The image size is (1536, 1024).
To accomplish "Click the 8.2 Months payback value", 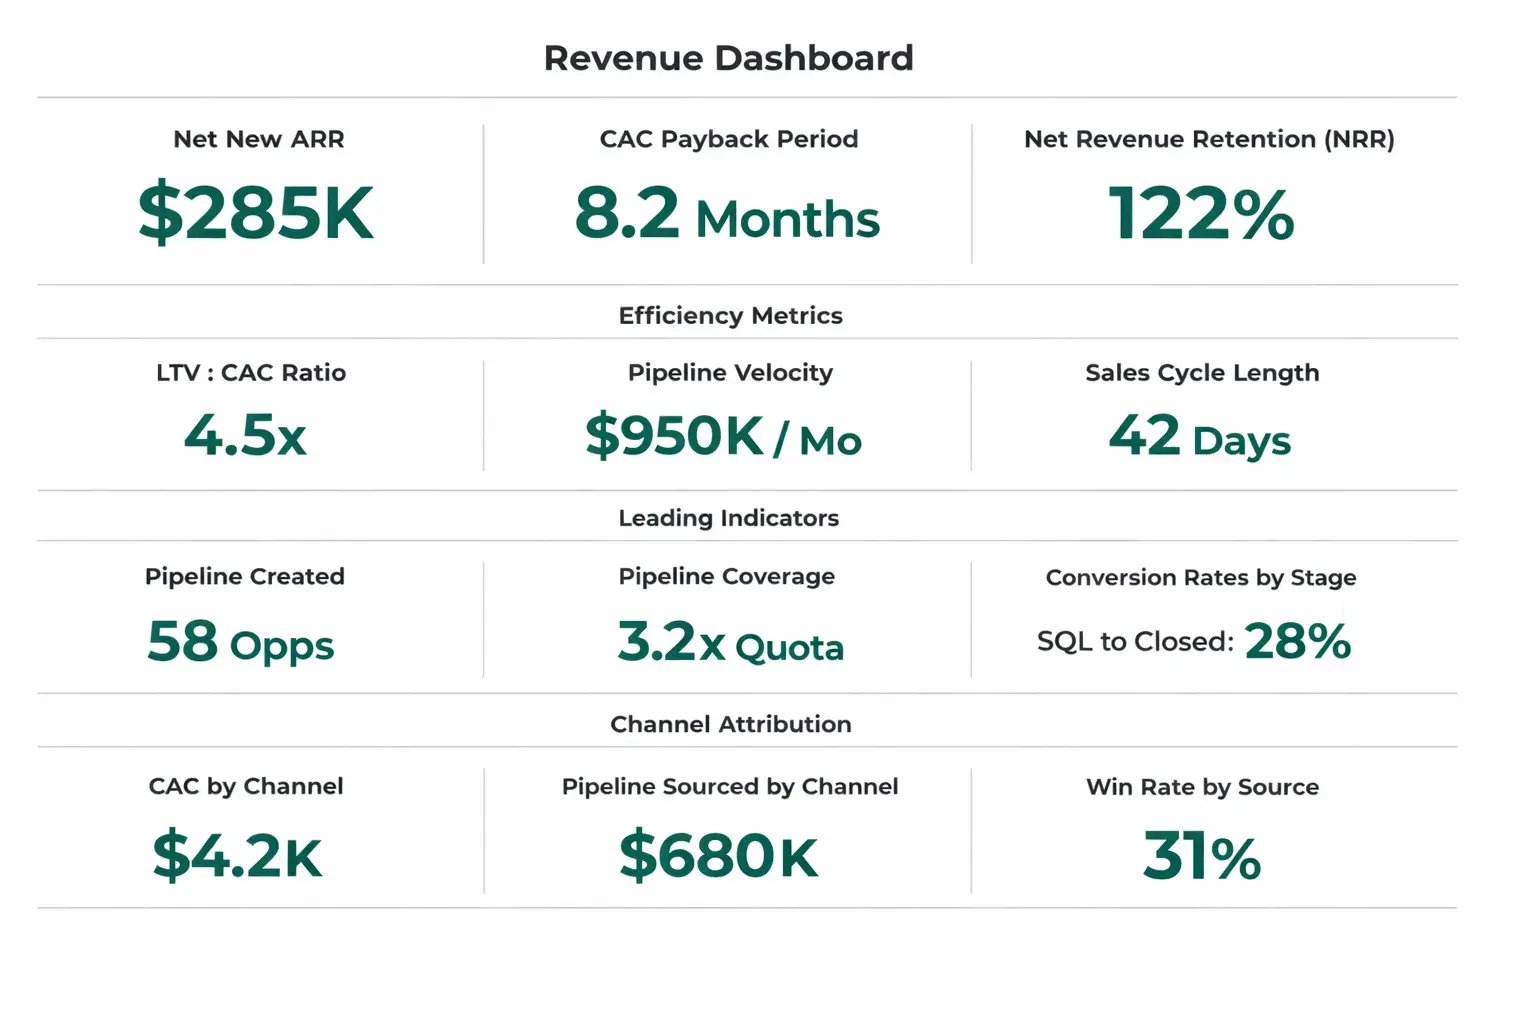I will tap(728, 216).
